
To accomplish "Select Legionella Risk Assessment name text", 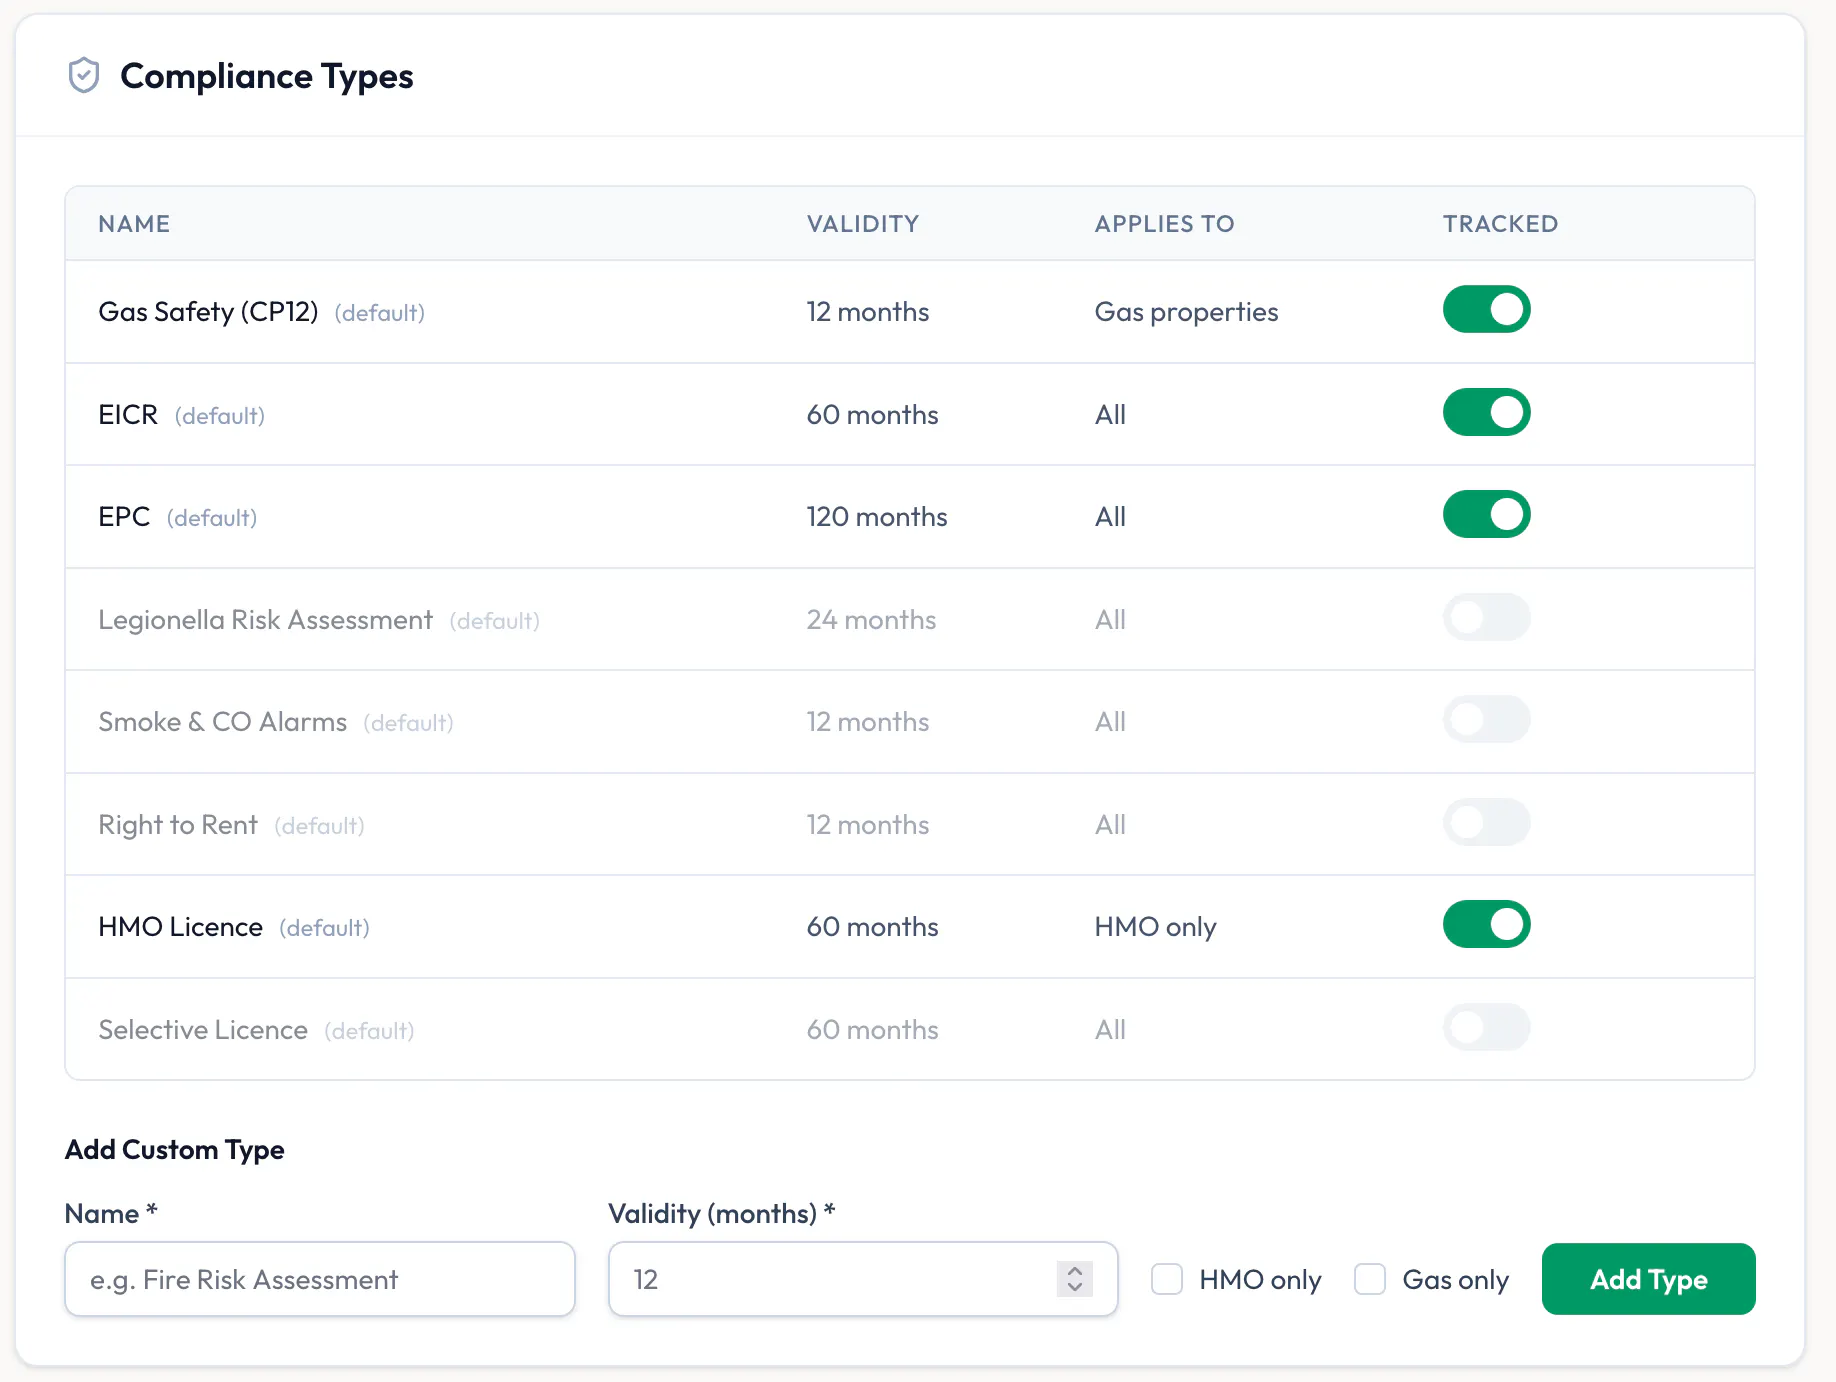I will point(265,620).
